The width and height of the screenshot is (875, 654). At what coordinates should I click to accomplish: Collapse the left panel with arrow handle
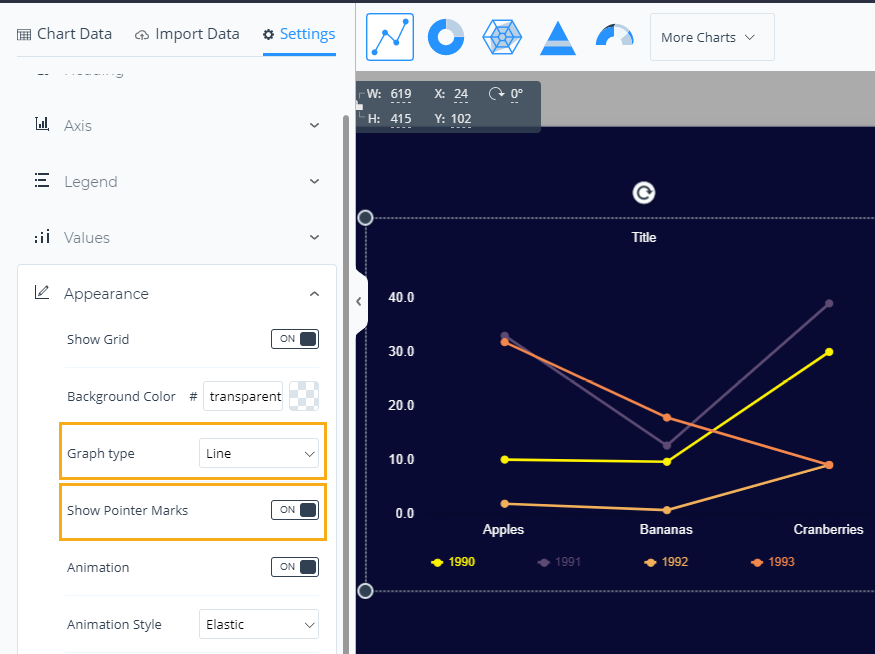pyautogui.click(x=359, y=301)
